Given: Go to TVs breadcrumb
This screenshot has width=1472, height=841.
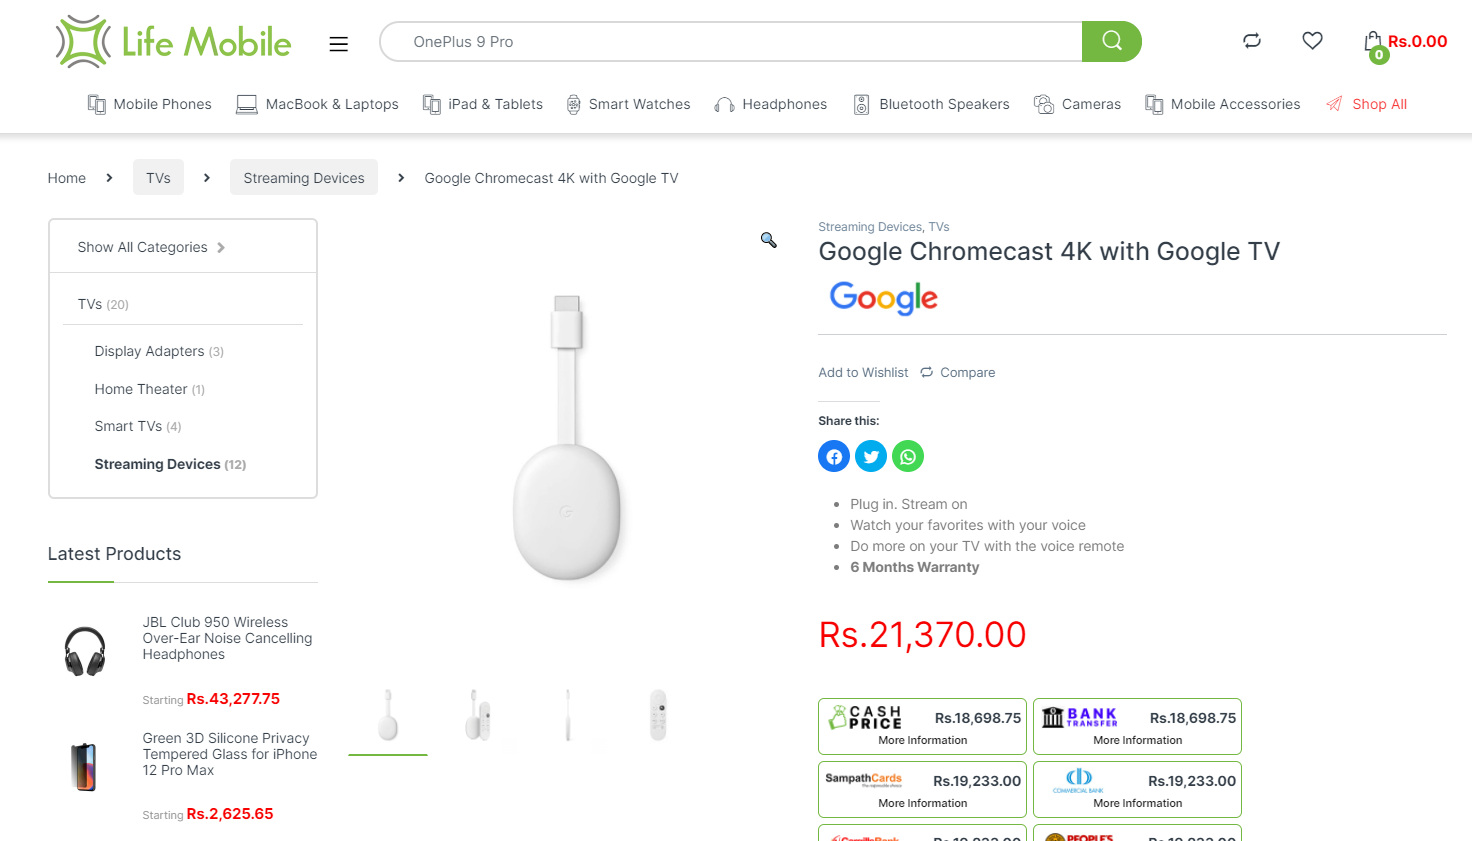Looking at the screenshot, I should click(x=158, y=177).
